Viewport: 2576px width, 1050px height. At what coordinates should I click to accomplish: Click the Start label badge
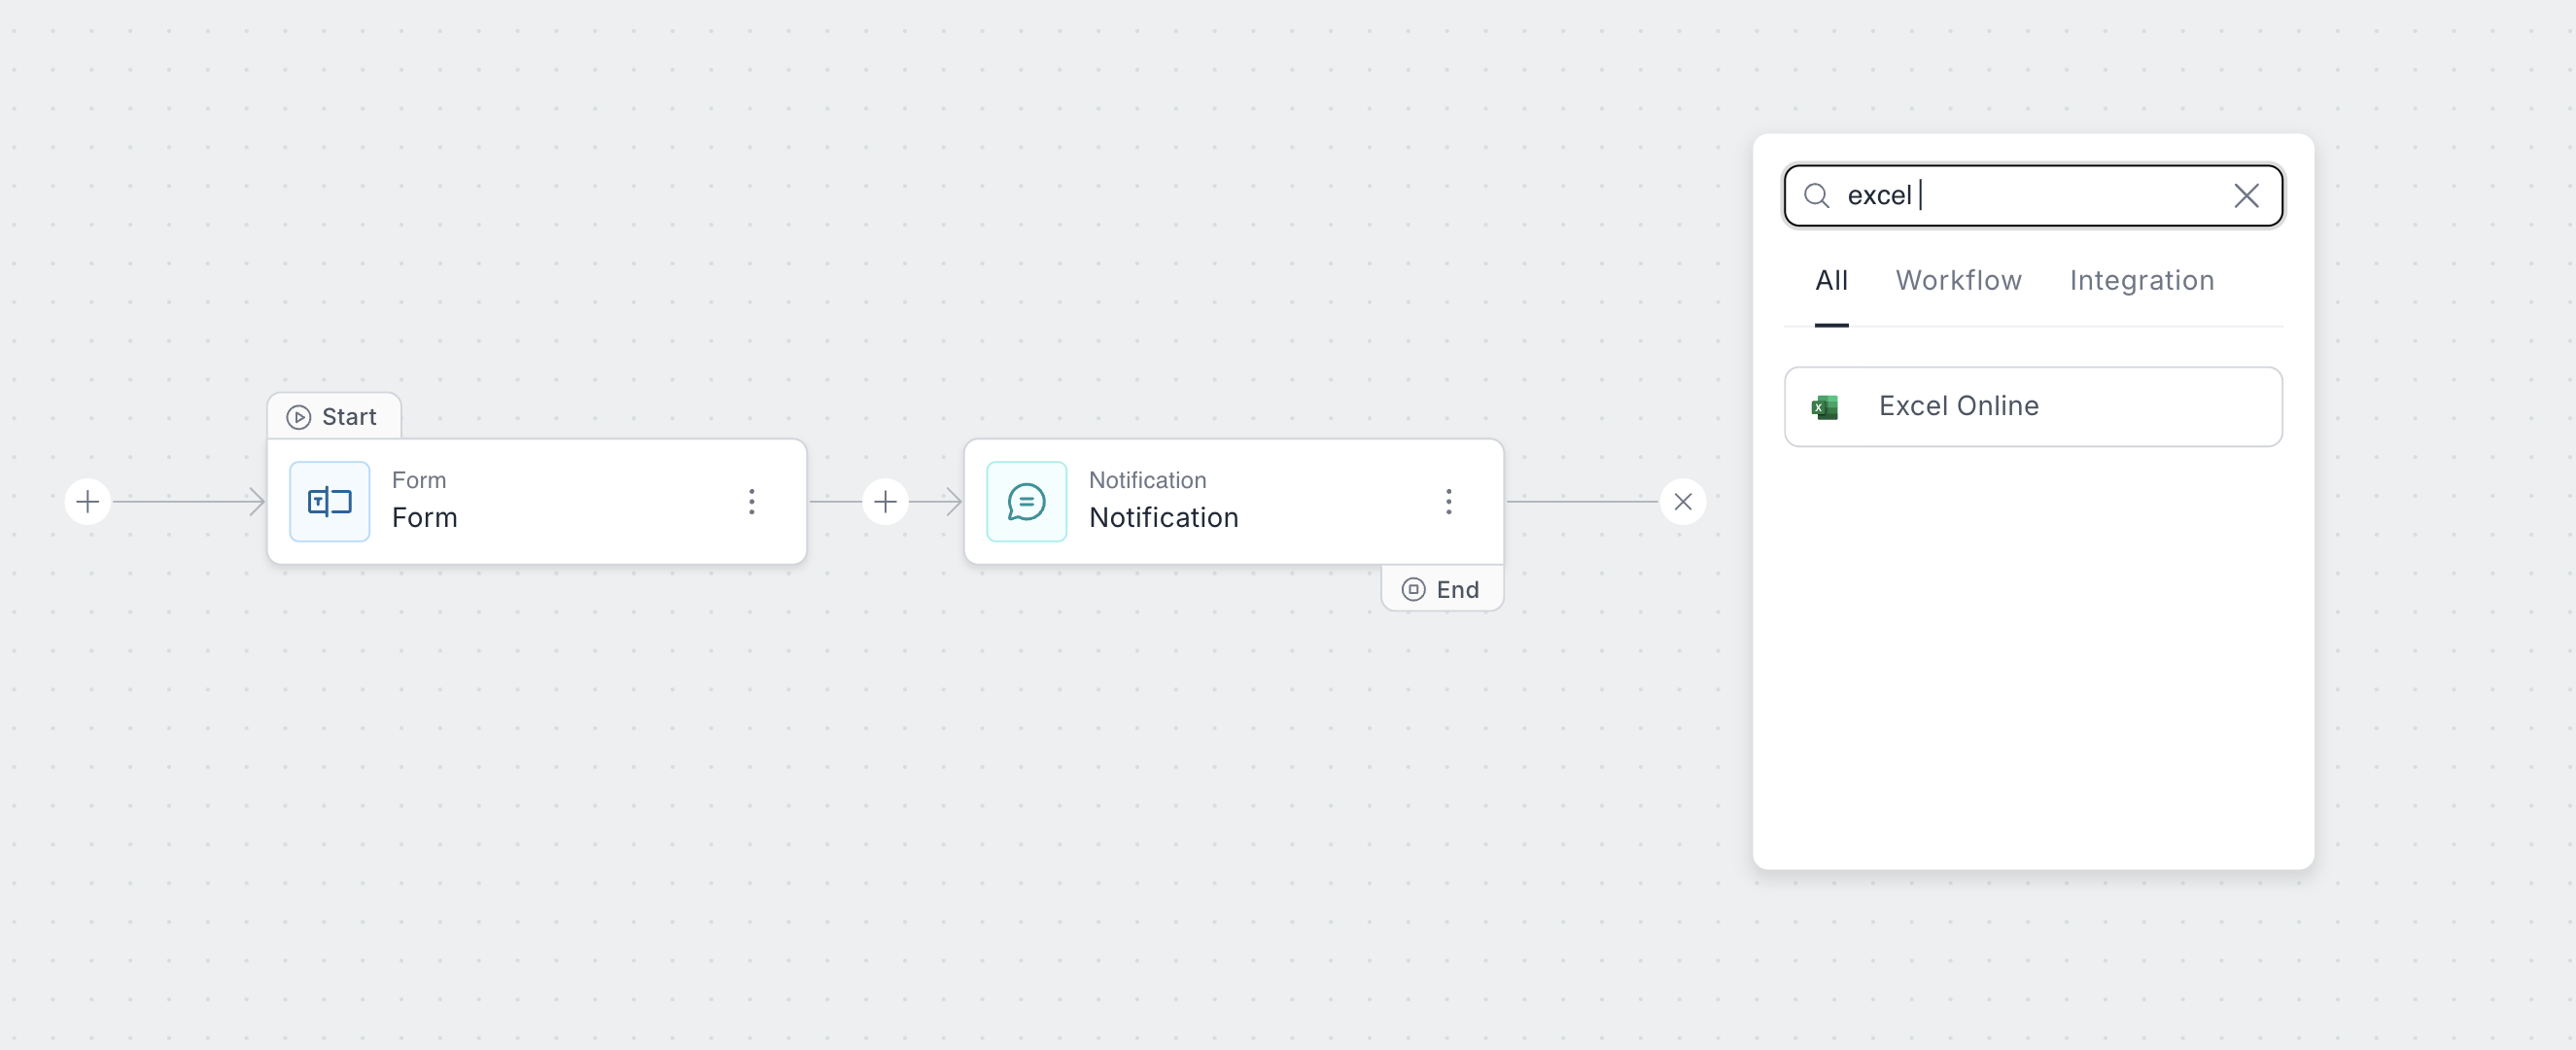click(x=334, y=417)
